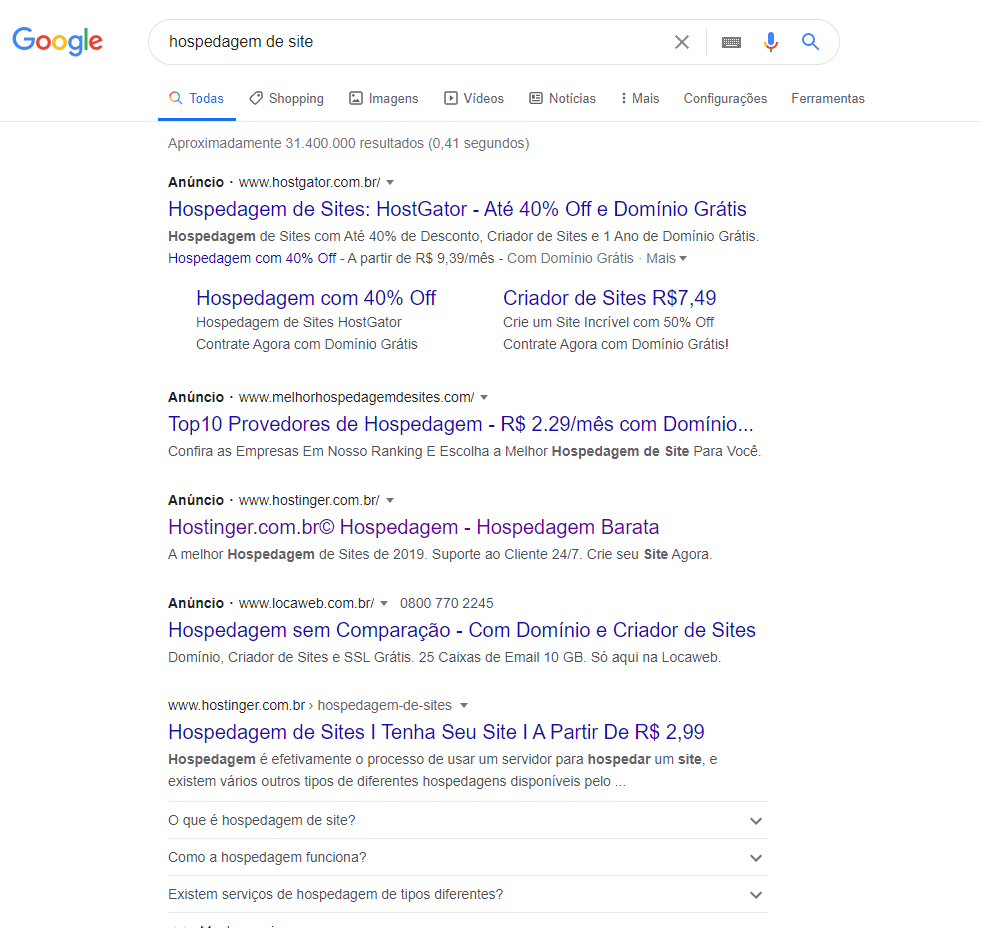
Task: Switch to the Shopping tab
Action: click(287, 98)
